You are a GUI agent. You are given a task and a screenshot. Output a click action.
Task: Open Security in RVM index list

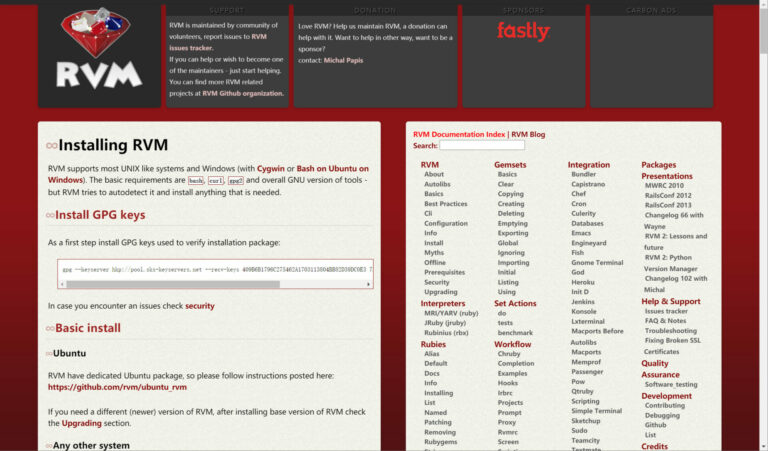point(436,282)
